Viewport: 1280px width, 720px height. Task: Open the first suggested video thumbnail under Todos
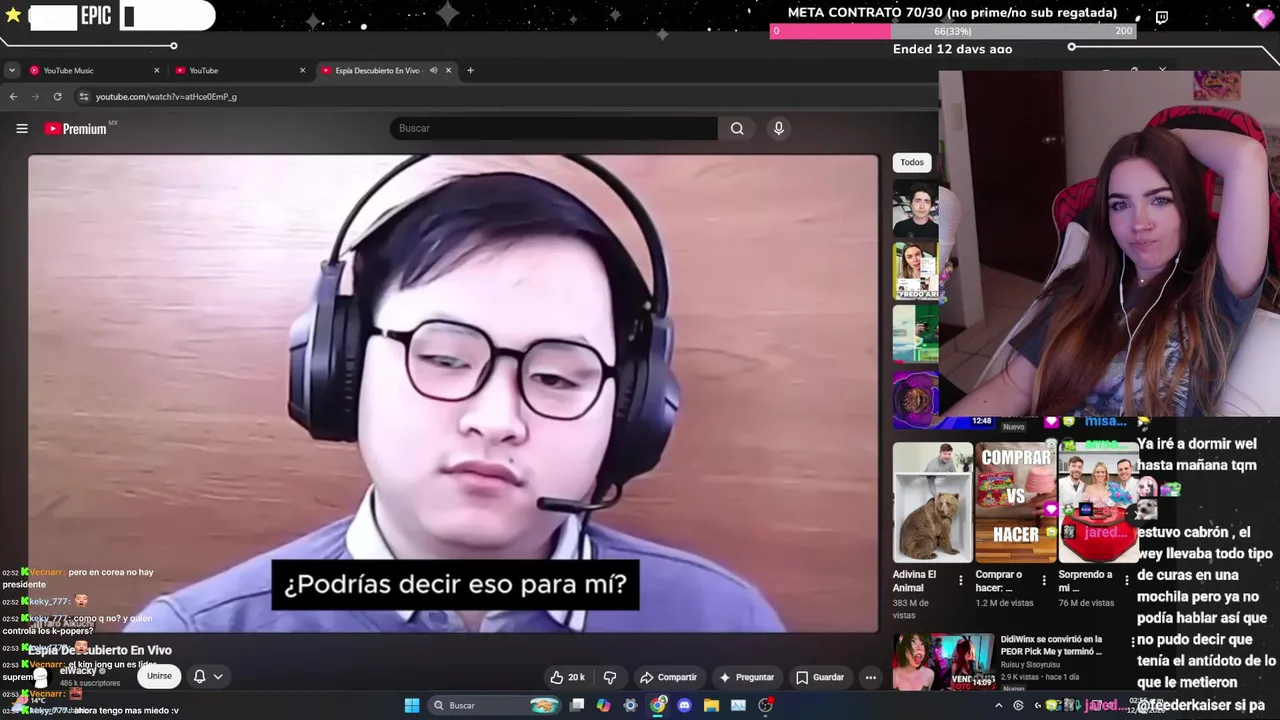(915, 208)
